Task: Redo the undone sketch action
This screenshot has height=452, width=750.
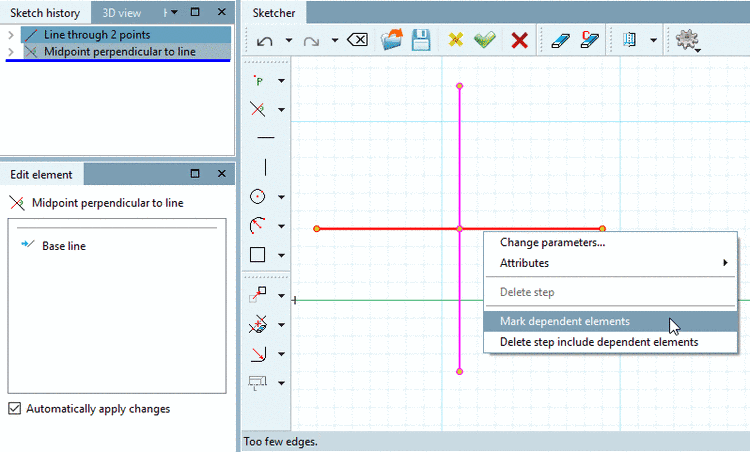Action: [311, 41]
